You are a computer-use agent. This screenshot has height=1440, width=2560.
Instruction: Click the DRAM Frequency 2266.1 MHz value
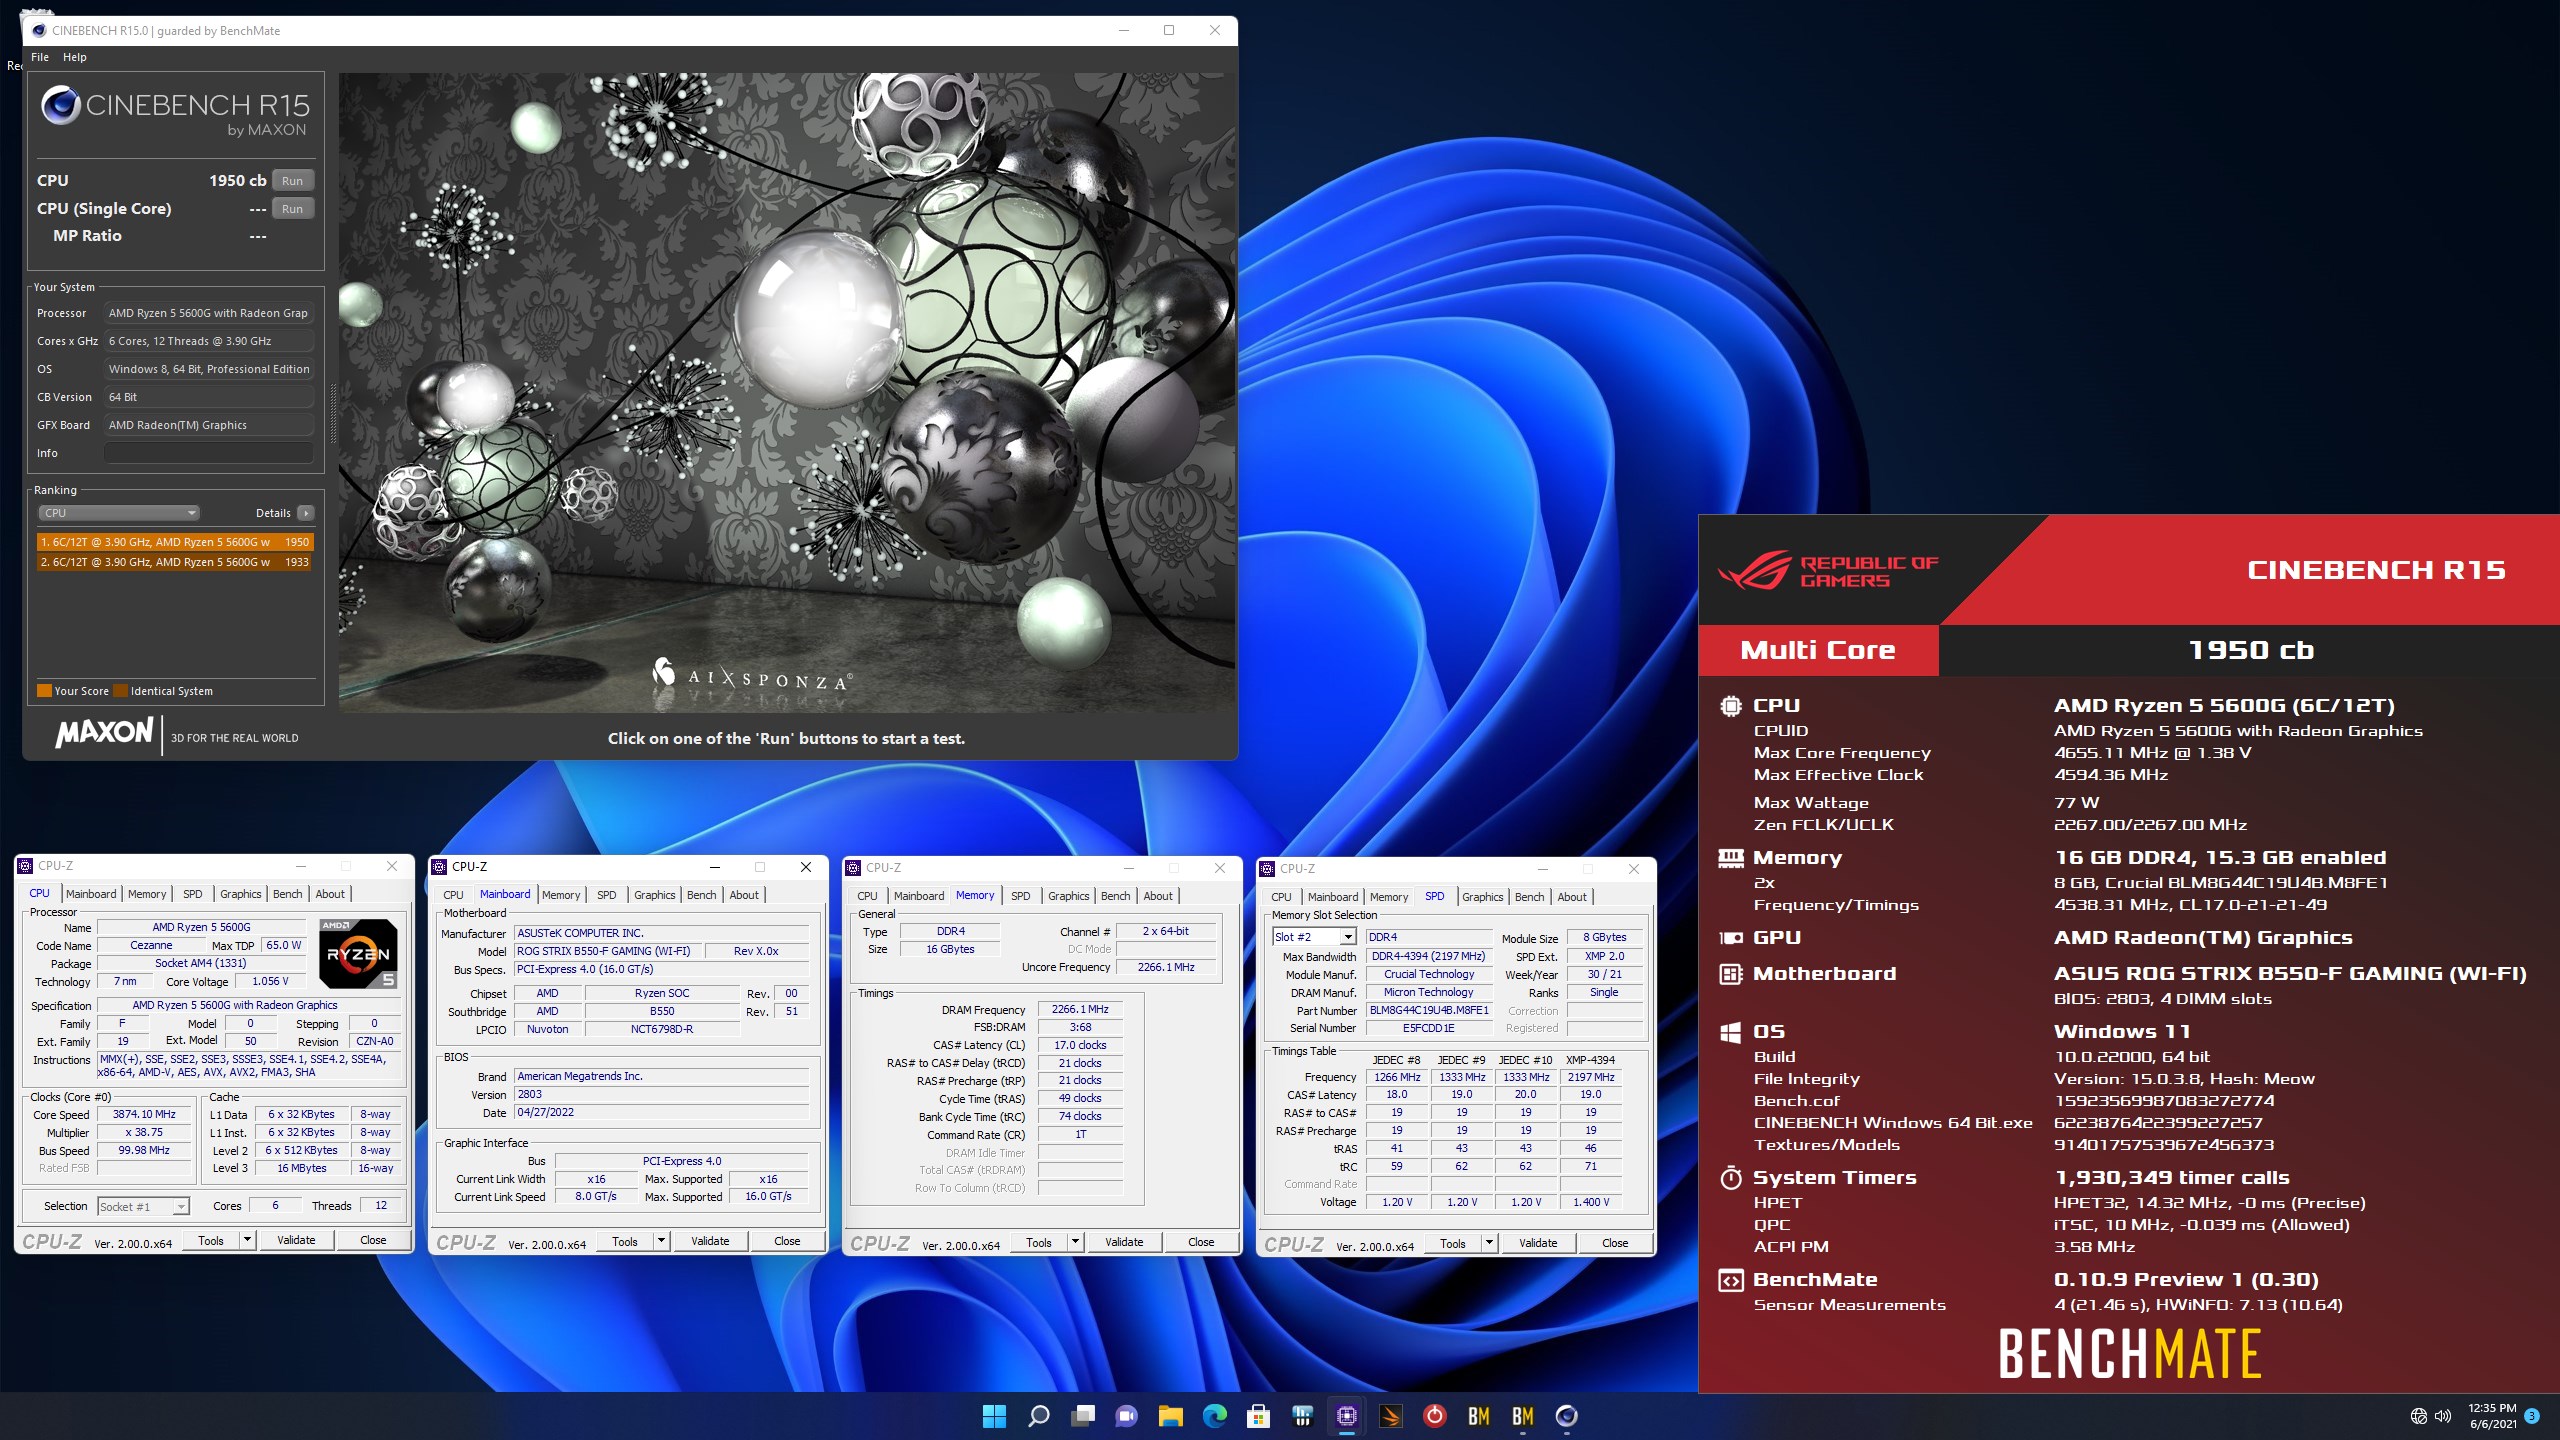point(1080,1010)
